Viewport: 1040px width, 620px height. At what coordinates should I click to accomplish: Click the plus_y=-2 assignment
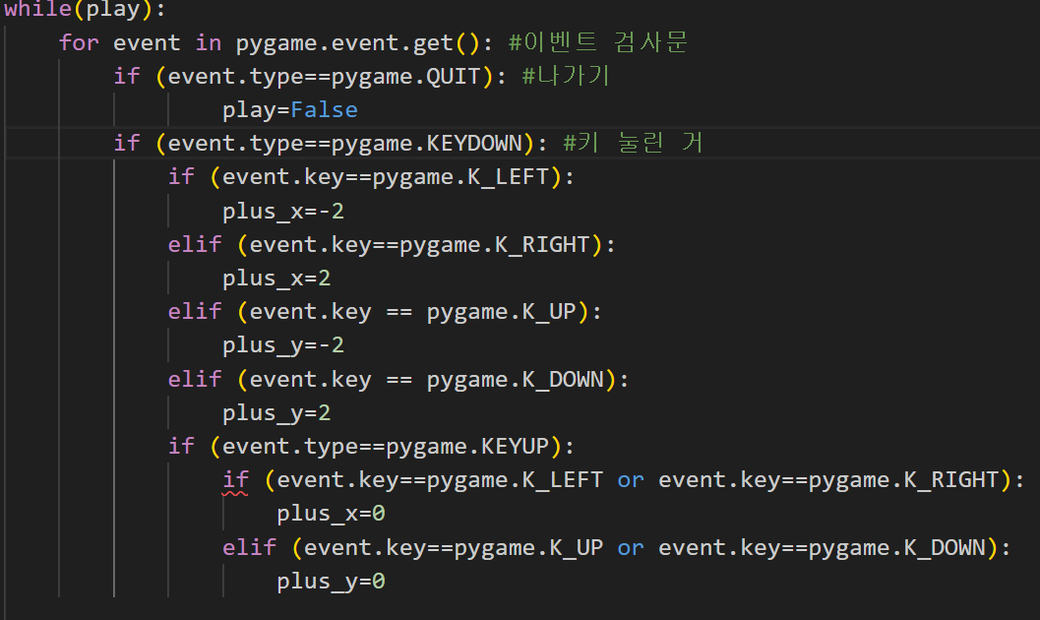coord(284,345)
